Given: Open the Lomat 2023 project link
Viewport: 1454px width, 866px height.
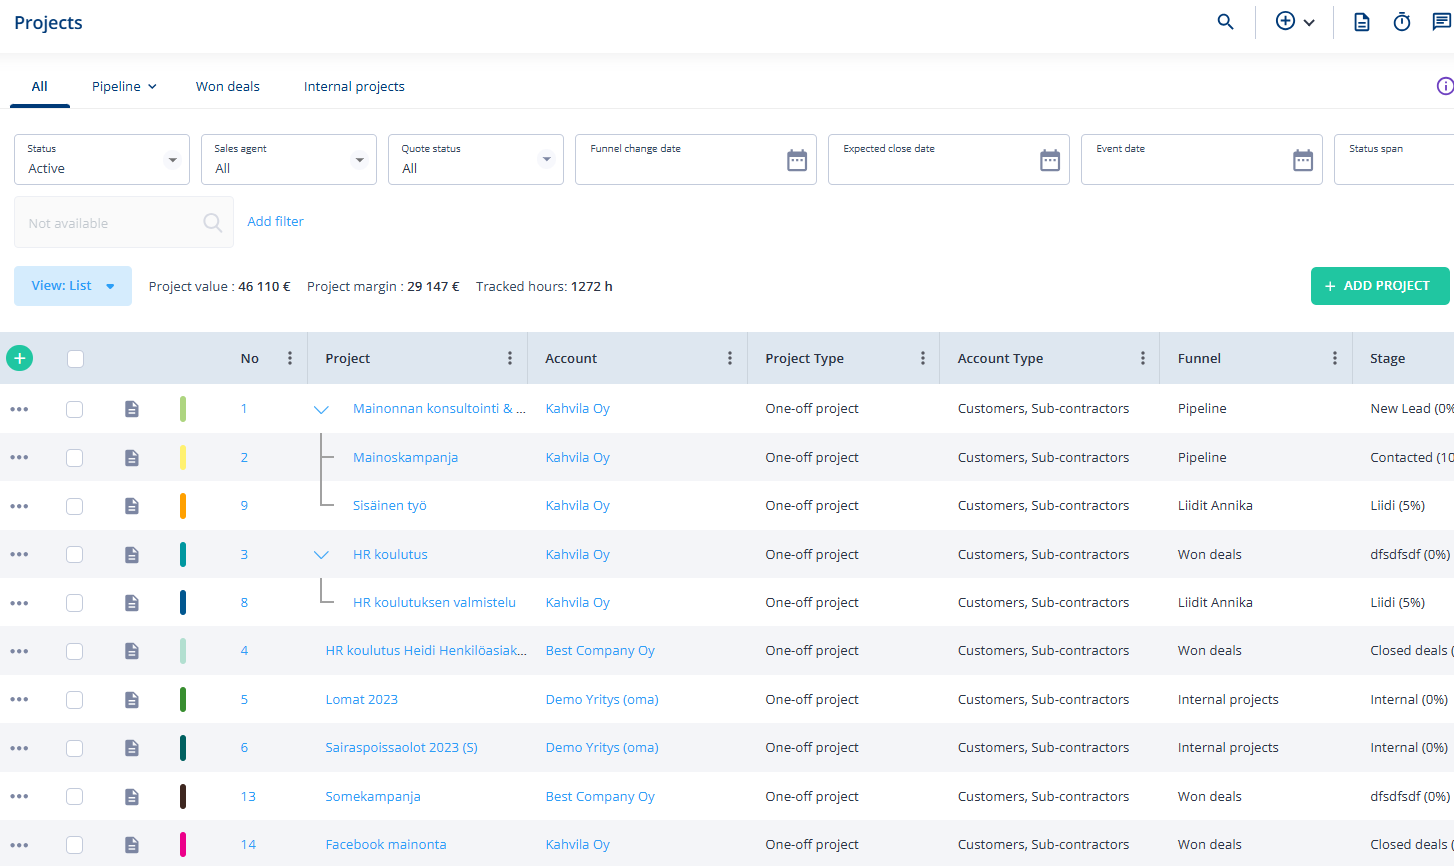Looking at the screenshot, I should coord(362,699).
